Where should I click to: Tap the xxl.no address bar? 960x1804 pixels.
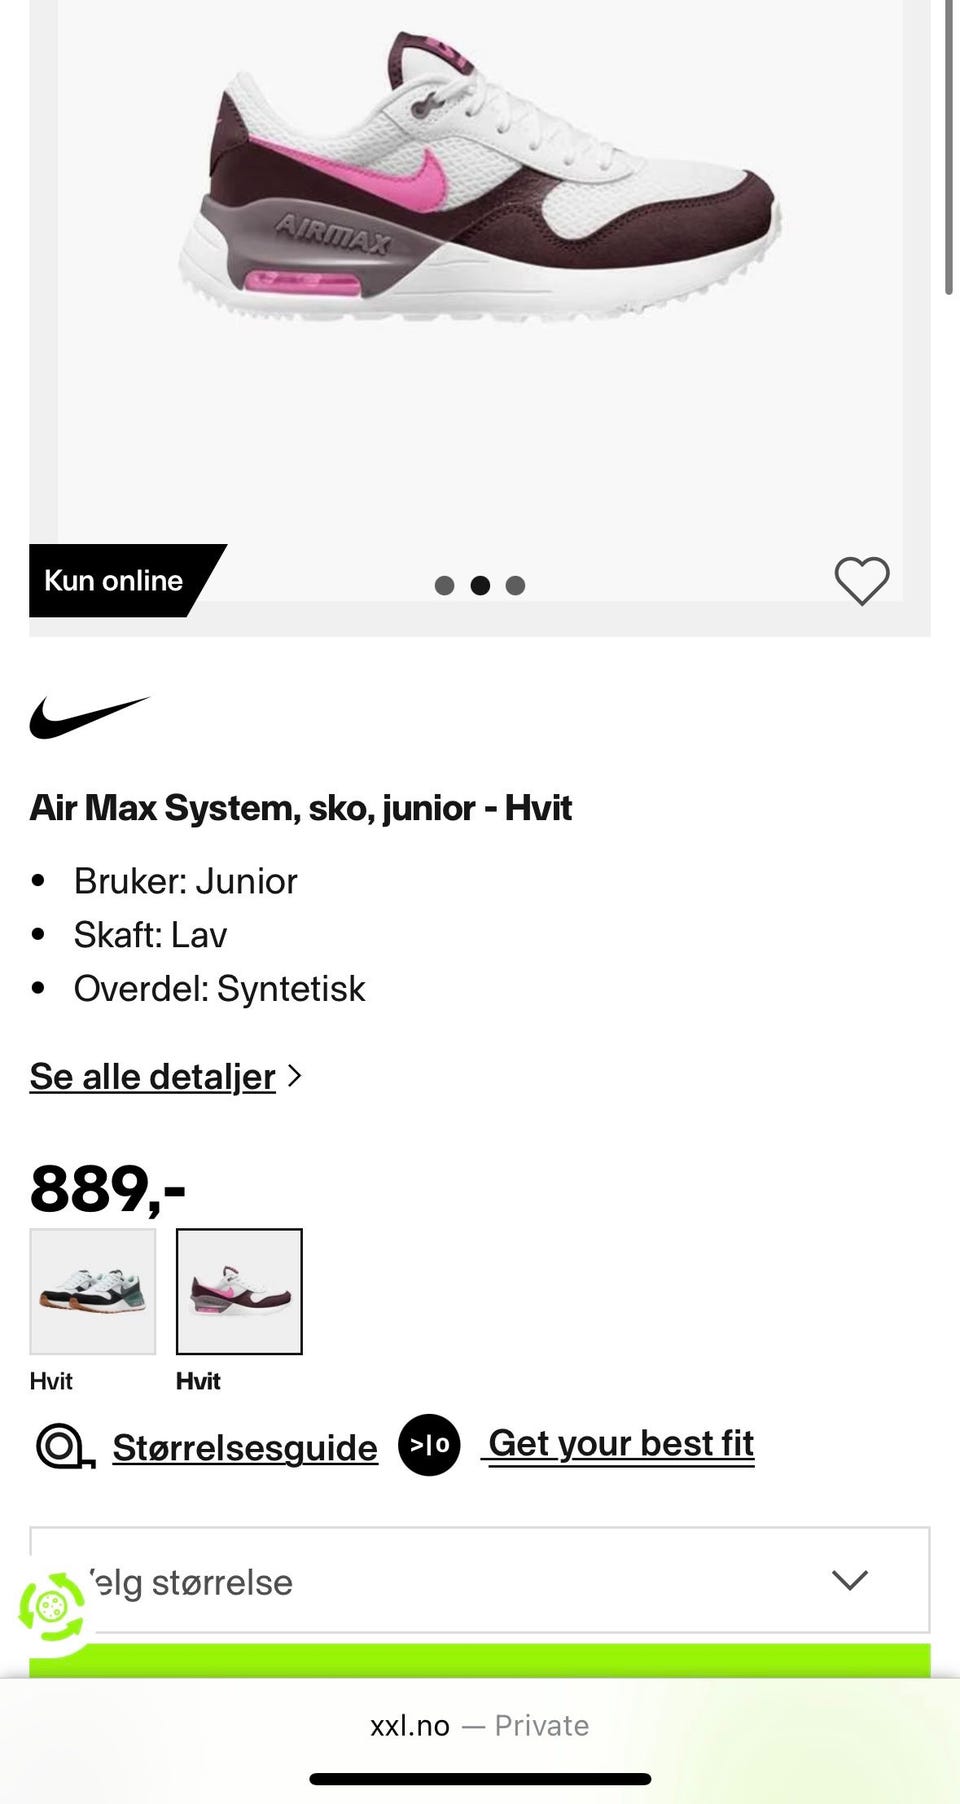point(480,1726)
